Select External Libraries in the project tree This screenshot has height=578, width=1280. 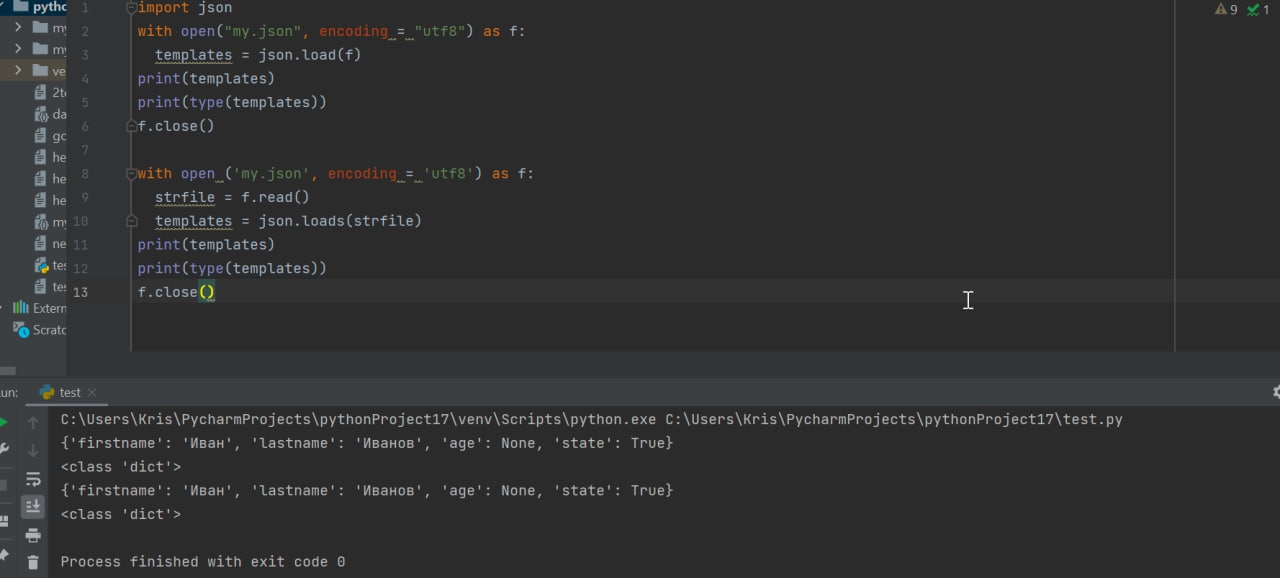coord(39,308)
